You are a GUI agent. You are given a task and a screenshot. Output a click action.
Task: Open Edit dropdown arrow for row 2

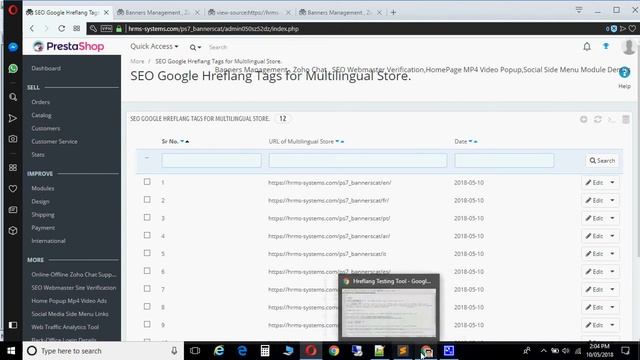coord(612,200)
